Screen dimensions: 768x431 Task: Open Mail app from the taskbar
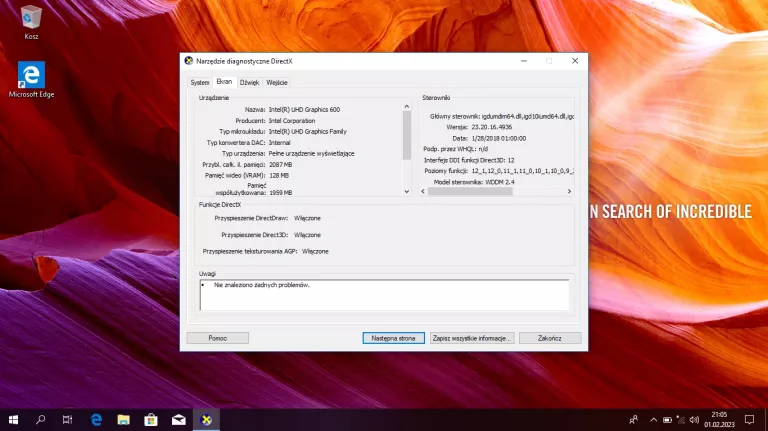(x=179, y=420)
